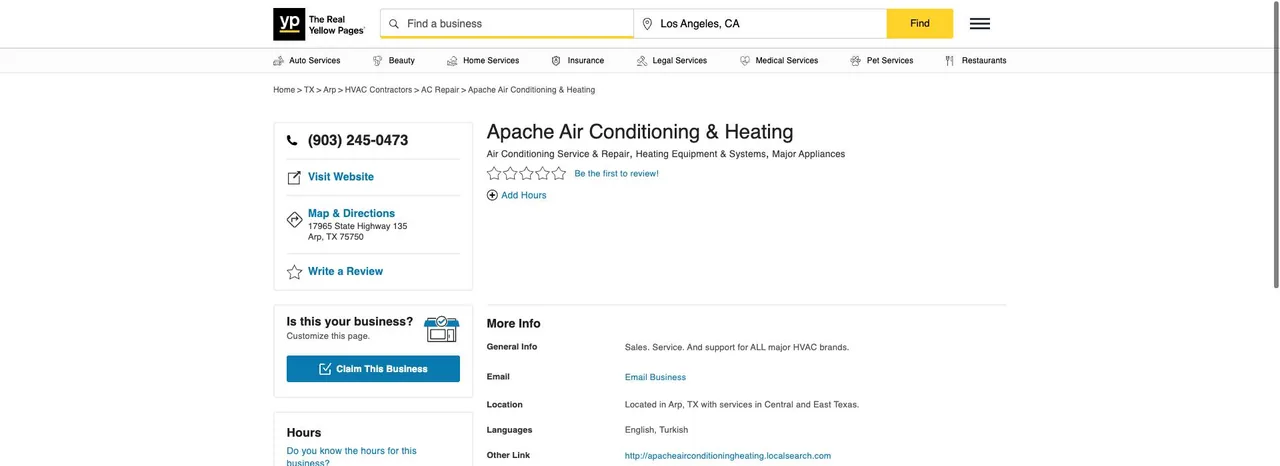Click Add Hours link
Image resolution: width=1280 pixels, height=466 pixels.
click(x=524, y=195)
